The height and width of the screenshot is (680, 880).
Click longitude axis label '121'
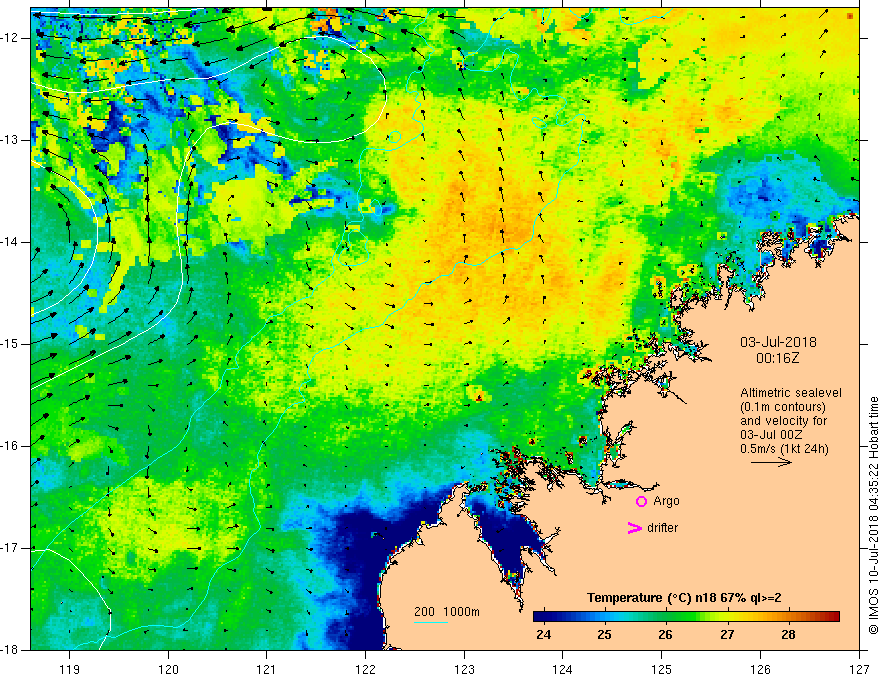pyautogui.click(x=267, y=669)
